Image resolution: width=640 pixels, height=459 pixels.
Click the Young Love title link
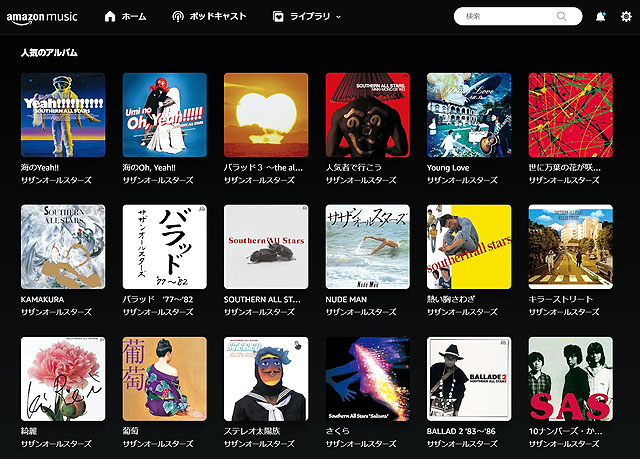(x=448, y=168)
